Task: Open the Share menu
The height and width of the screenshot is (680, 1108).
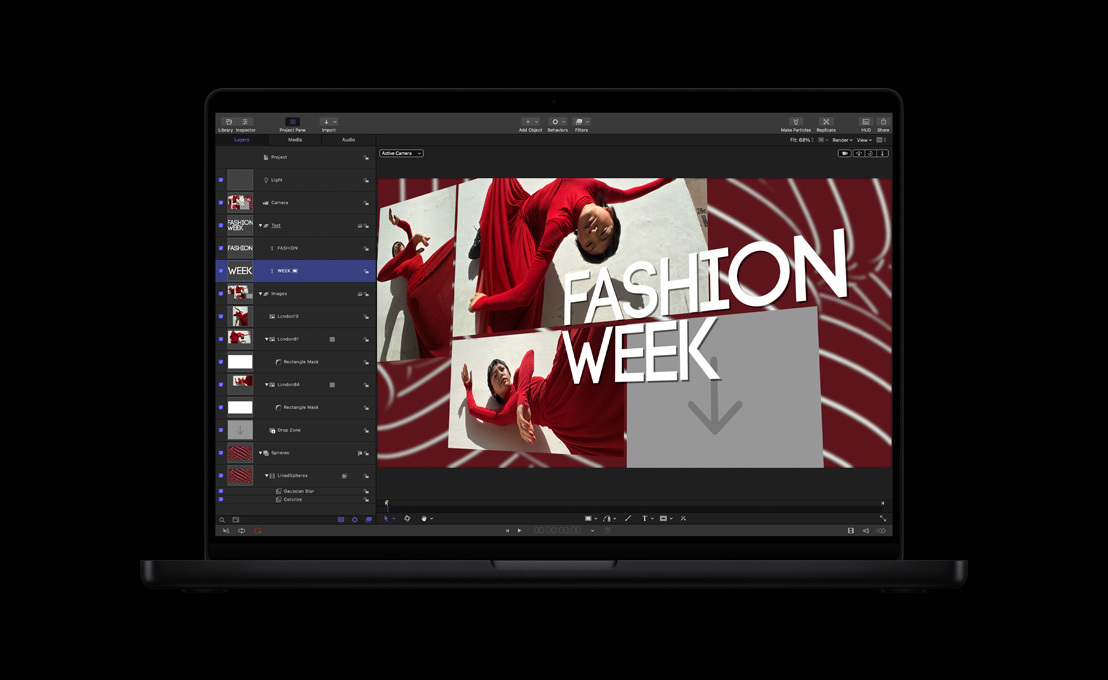Action: click(883, 122)
